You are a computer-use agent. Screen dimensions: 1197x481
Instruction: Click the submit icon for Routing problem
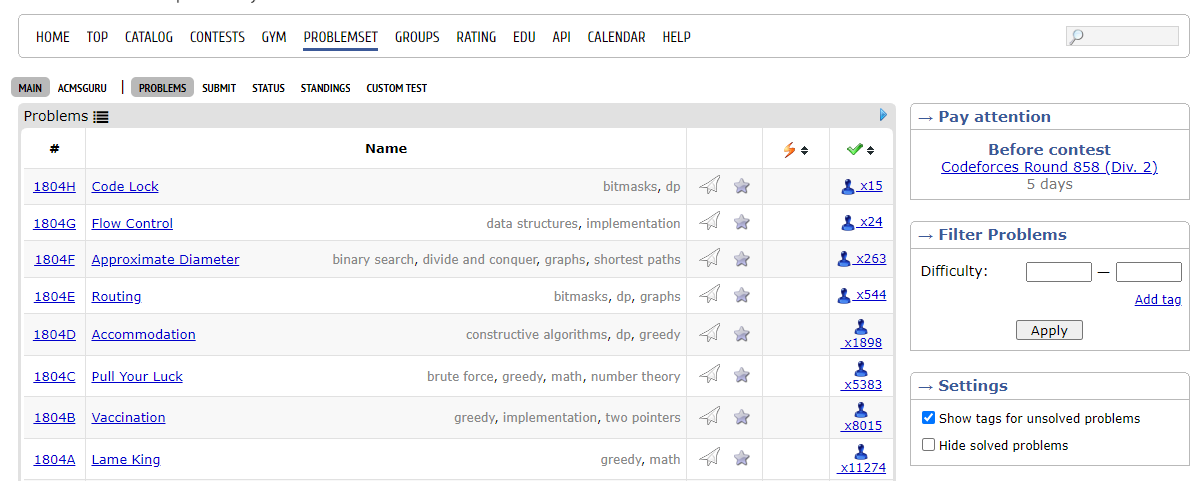click(x=709, y=295)
